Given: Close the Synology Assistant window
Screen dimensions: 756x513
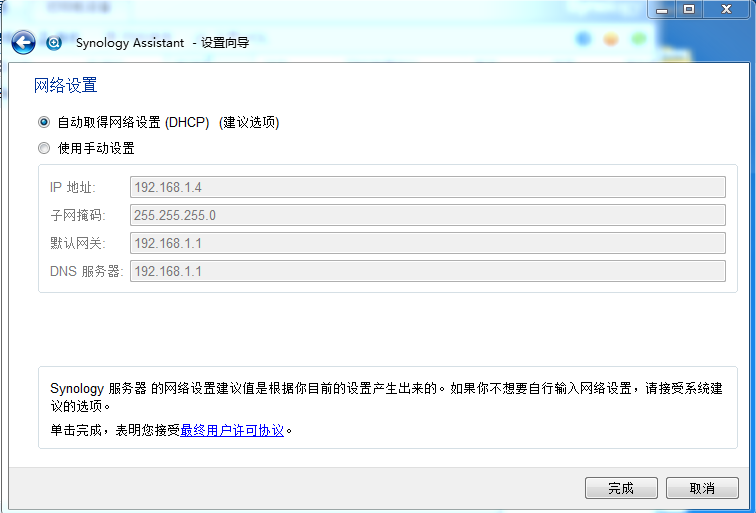Looking at the screenshot, I should [x=726, y=9].
